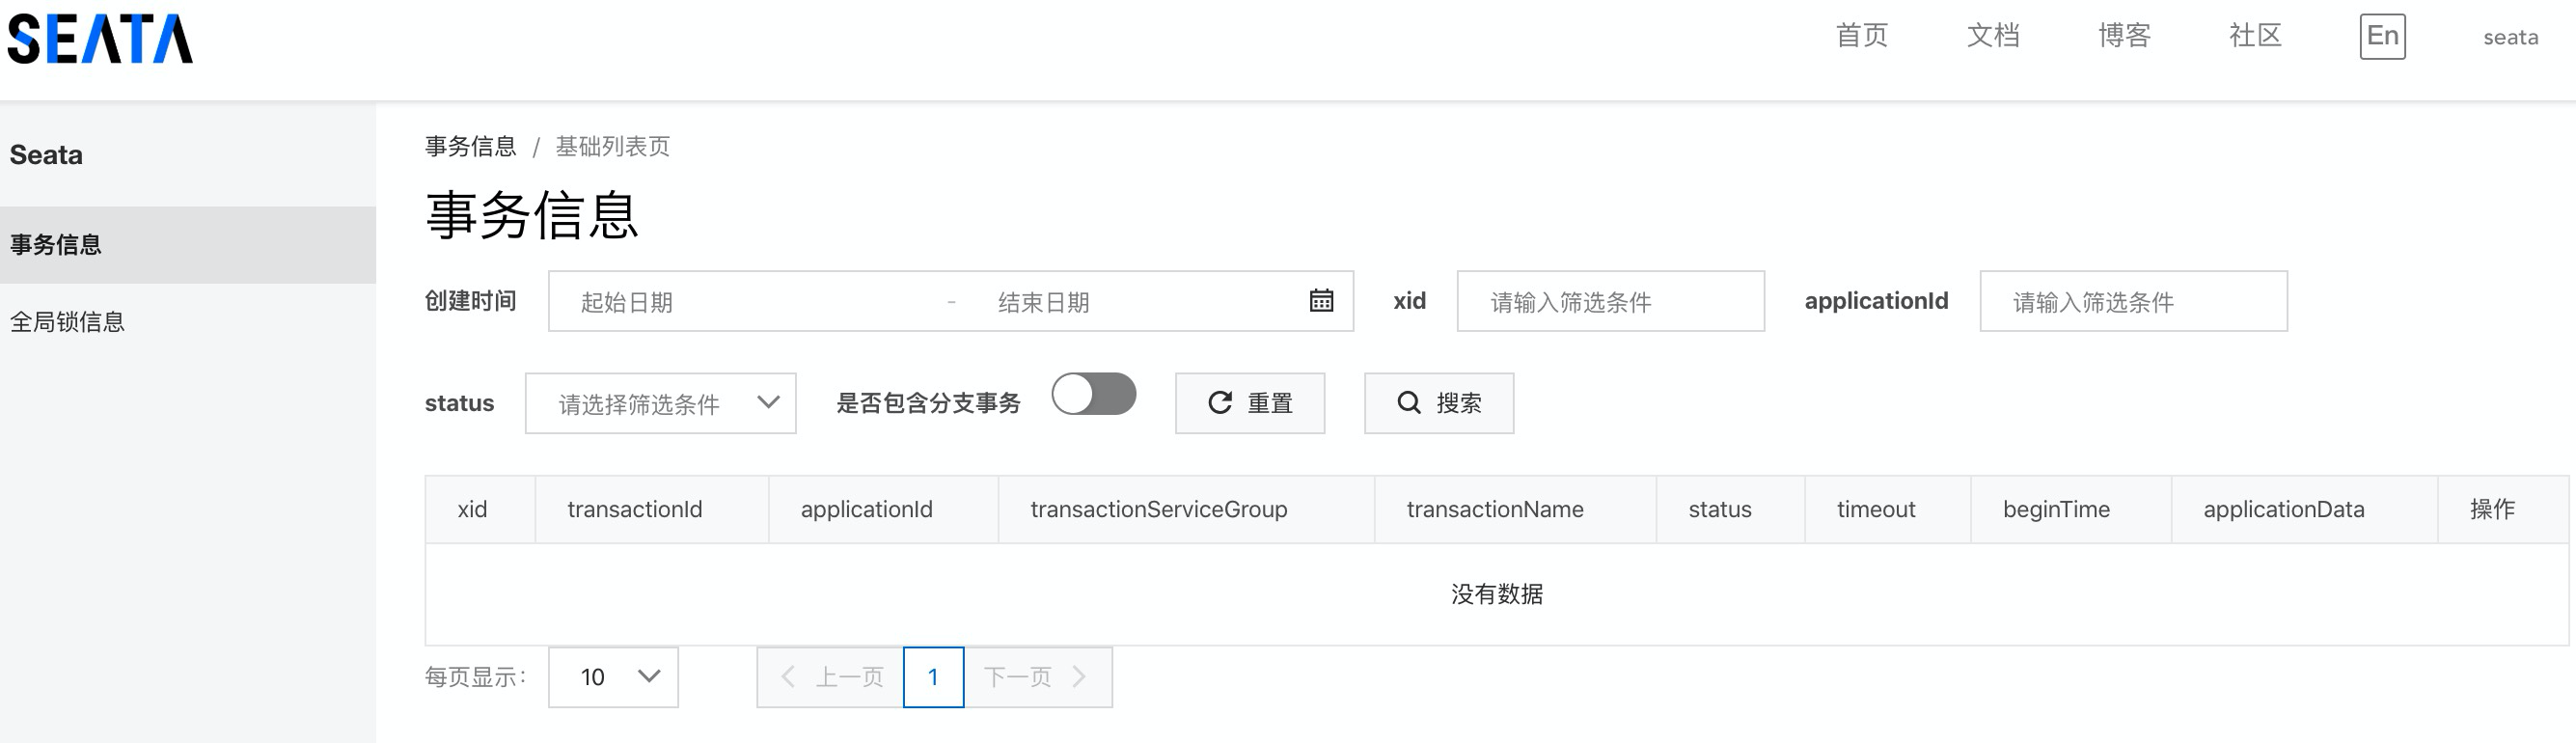Expand the status dropdown using its chevron arrow
This screenshot has height=743, width=2576.
[768, 403]
